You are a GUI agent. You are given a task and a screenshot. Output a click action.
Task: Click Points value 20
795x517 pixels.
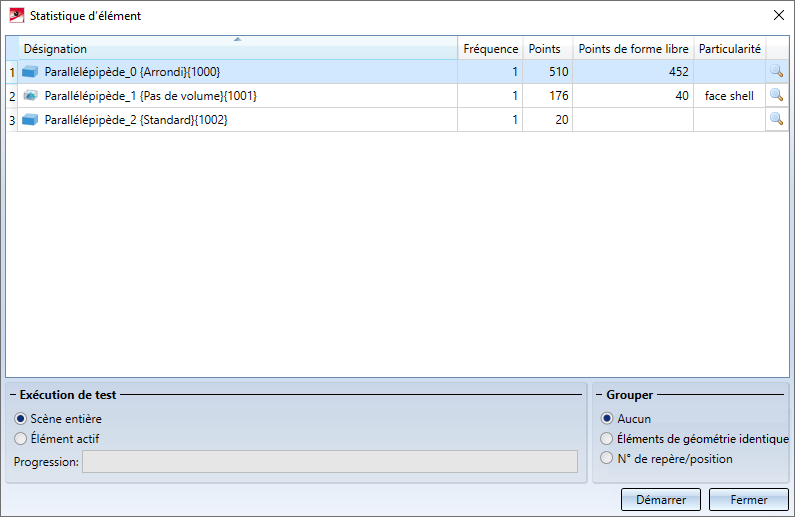tap(548, 120)
